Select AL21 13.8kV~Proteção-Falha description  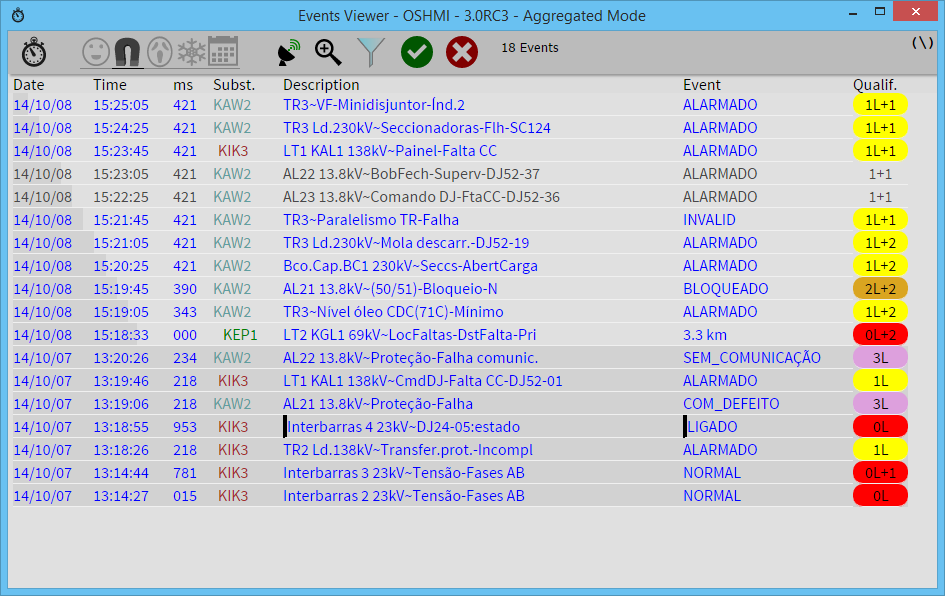378,404
